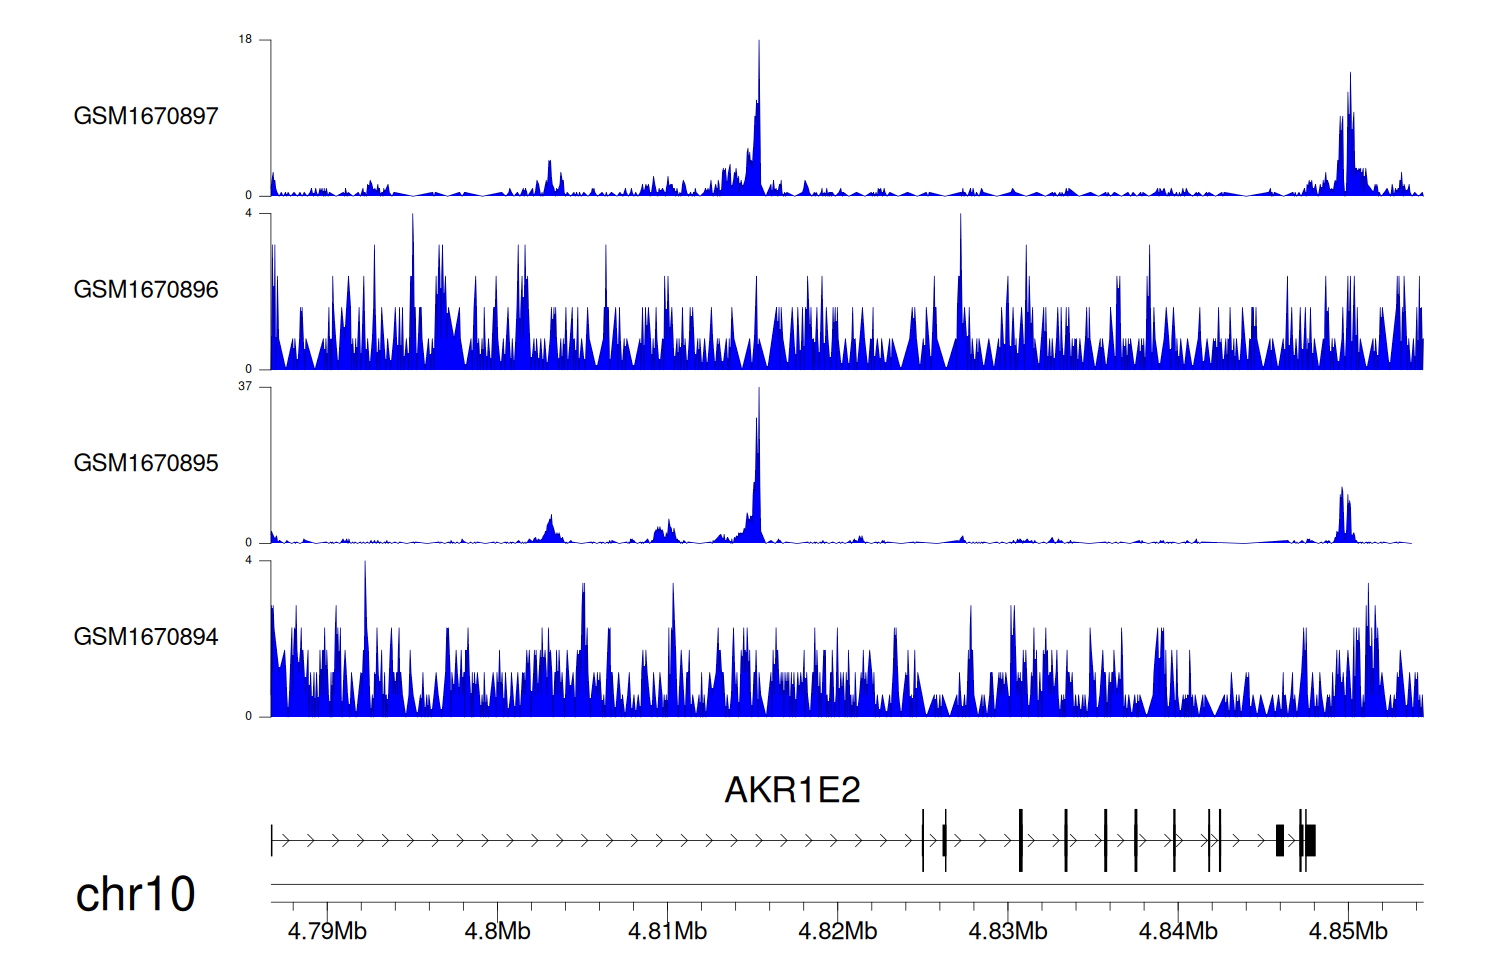Click the 4.79Mb axis tick label

327,931
